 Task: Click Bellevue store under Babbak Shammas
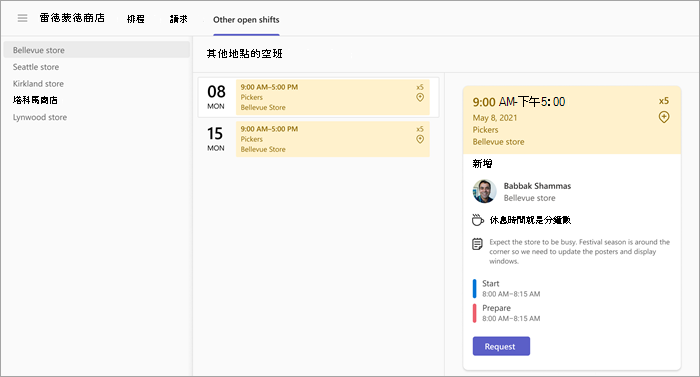tap(529, 198)
